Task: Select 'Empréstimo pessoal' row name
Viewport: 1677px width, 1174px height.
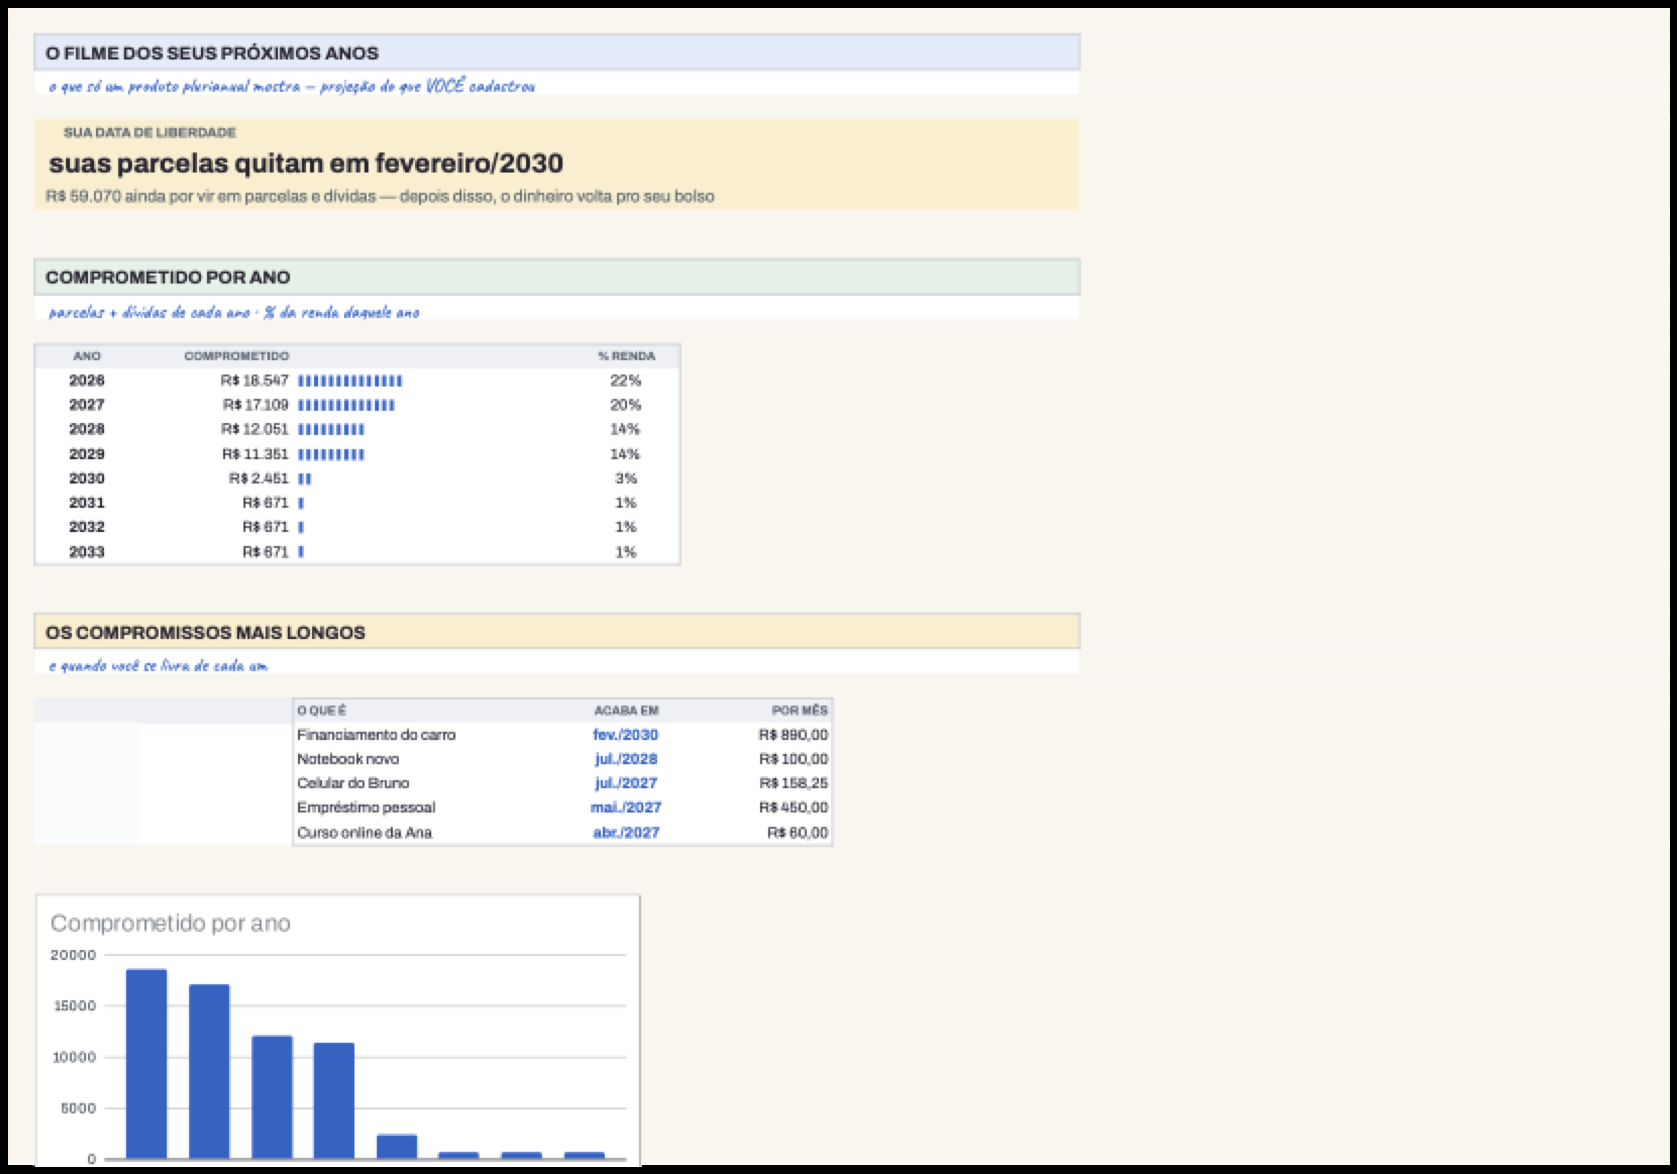Action: (366, 807)
